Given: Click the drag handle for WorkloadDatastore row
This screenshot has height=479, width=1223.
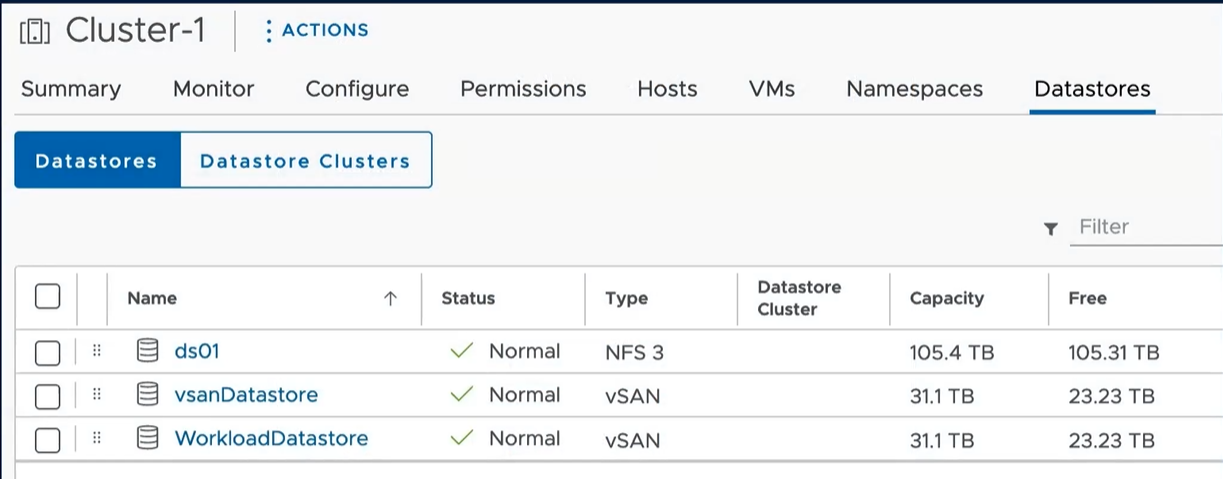Looking at the screenshot, I should [97, 439].
